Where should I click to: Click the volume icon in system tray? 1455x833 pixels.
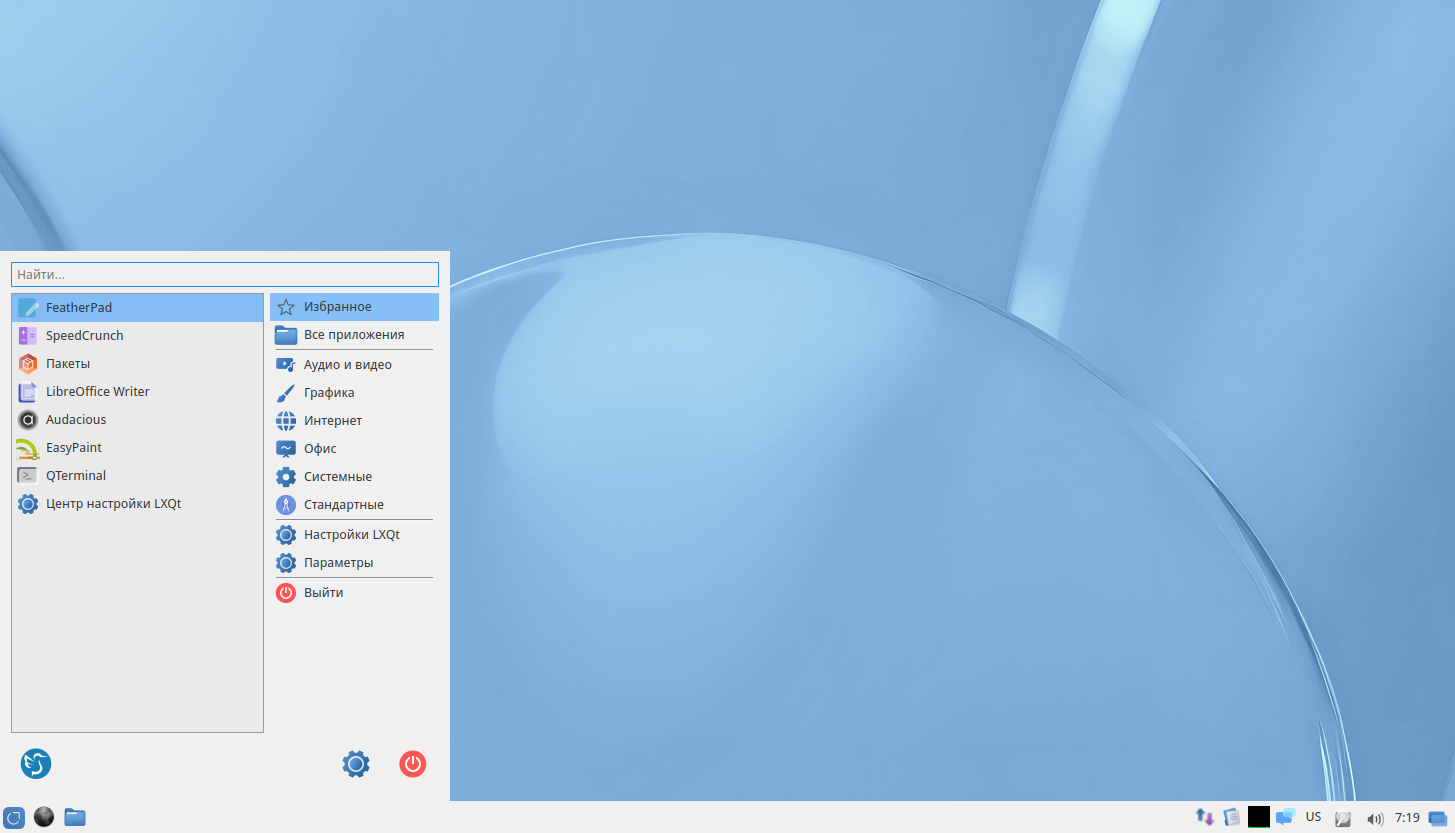point(1375,818)
